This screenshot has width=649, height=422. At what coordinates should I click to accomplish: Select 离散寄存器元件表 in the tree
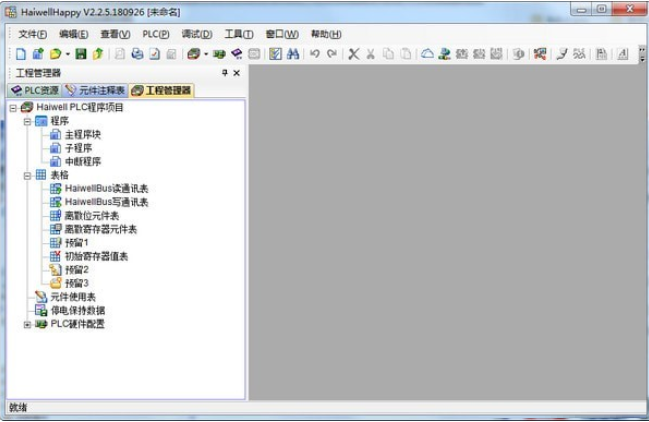click(101, 229)
